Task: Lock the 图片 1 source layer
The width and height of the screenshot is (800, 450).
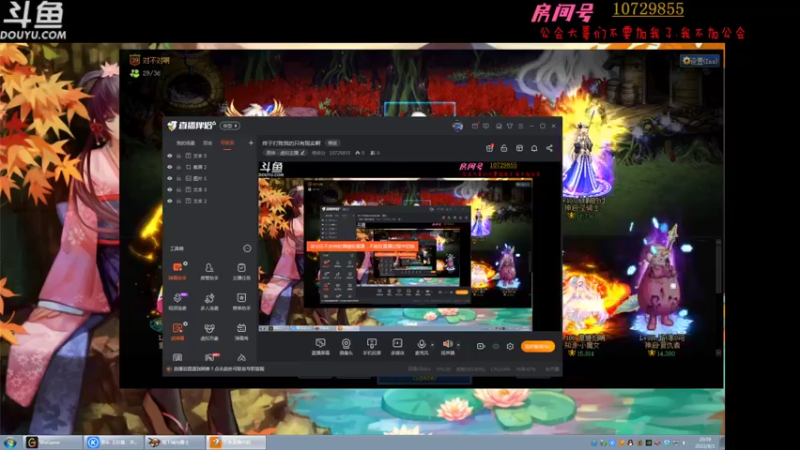Action: (179, 178)
